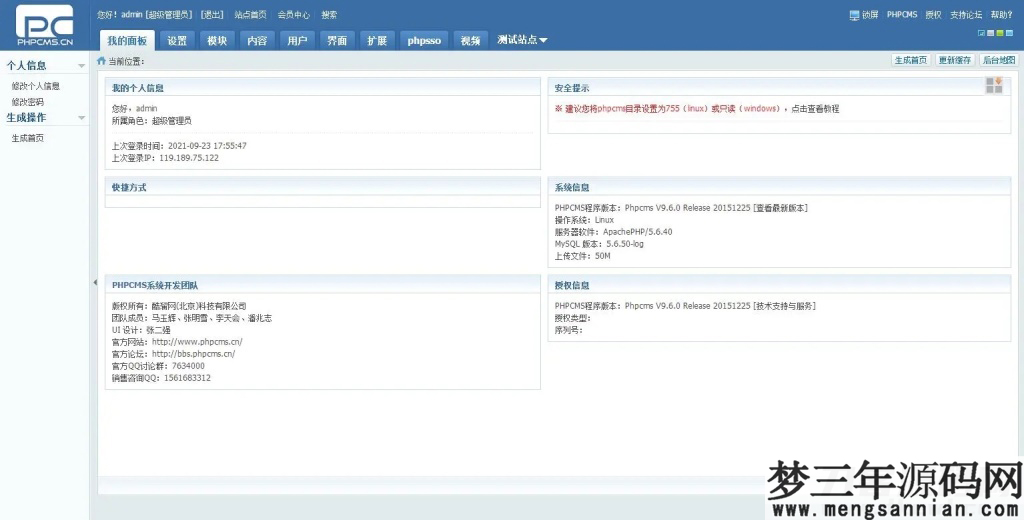Open the 界面 tab
This screenshot has height=520, width=1024.
pos(337,41)
